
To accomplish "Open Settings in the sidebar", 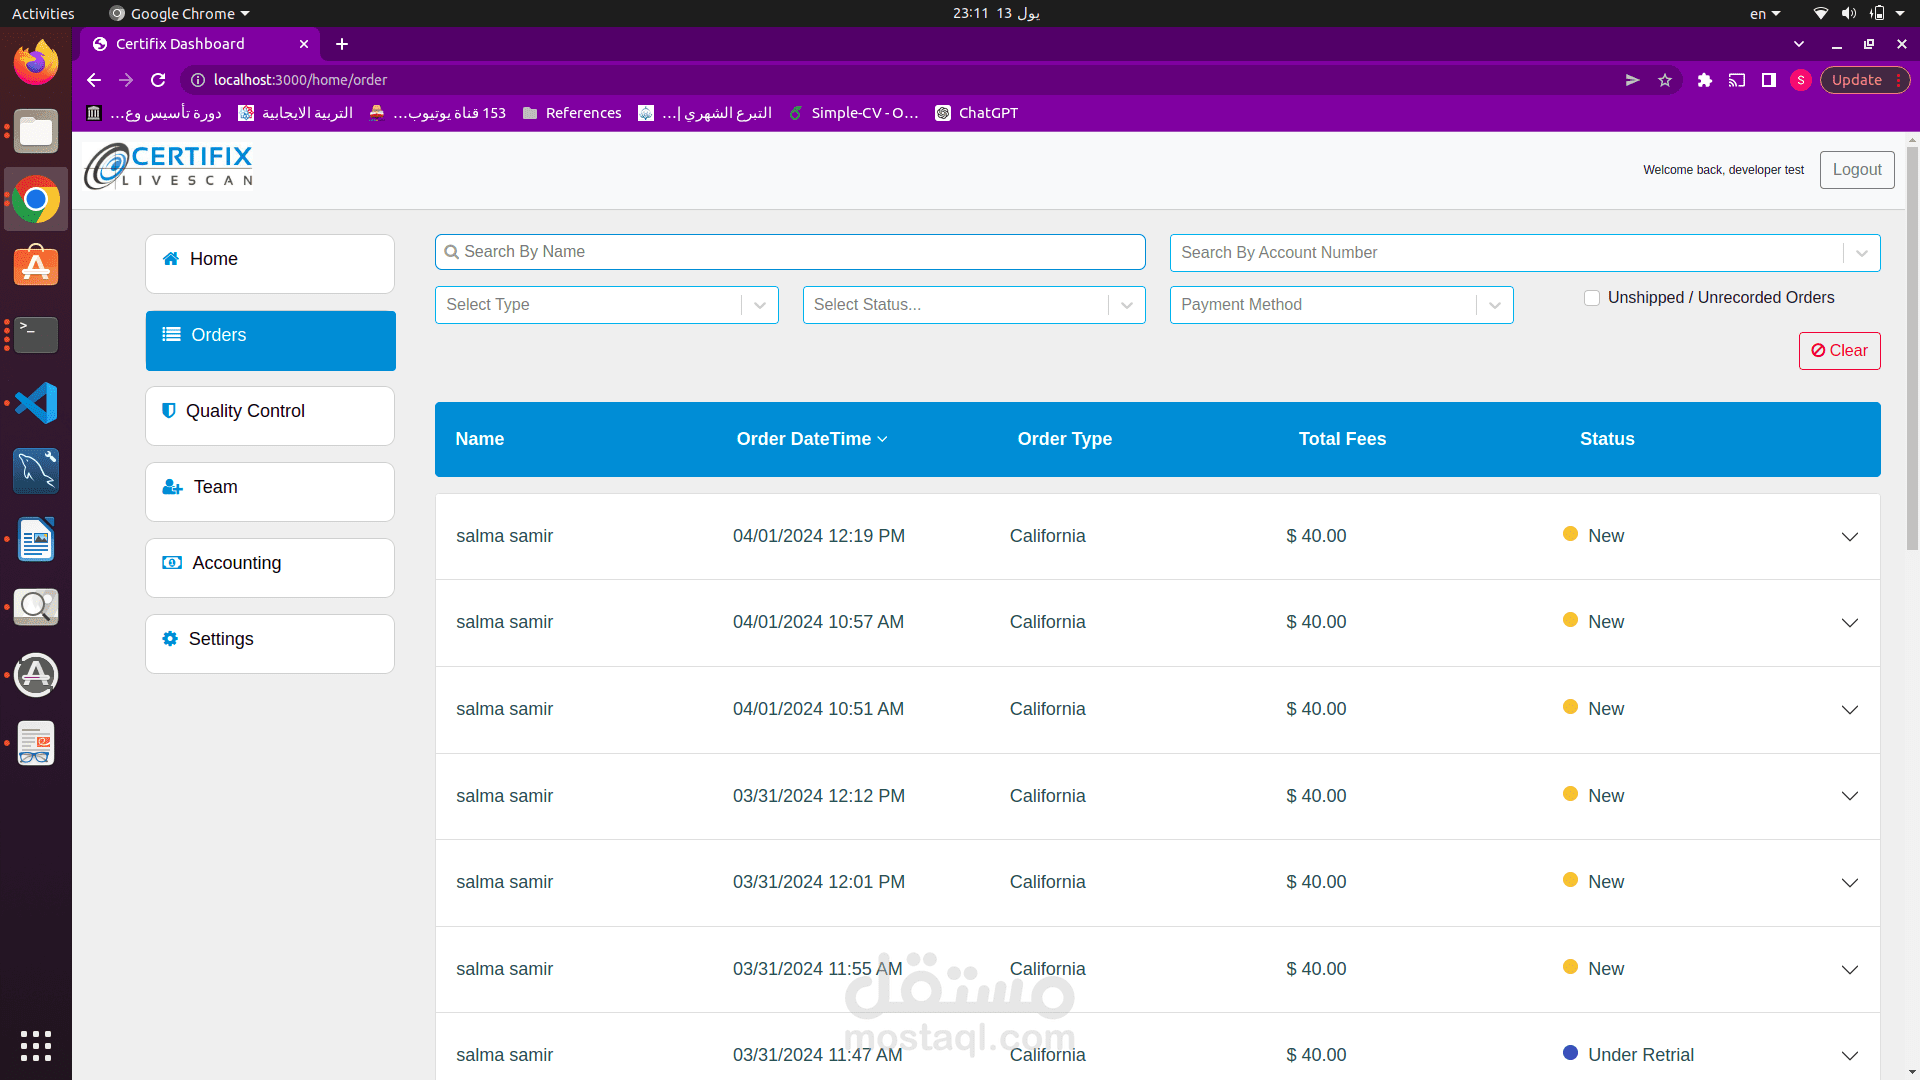I will click(270, 644).
